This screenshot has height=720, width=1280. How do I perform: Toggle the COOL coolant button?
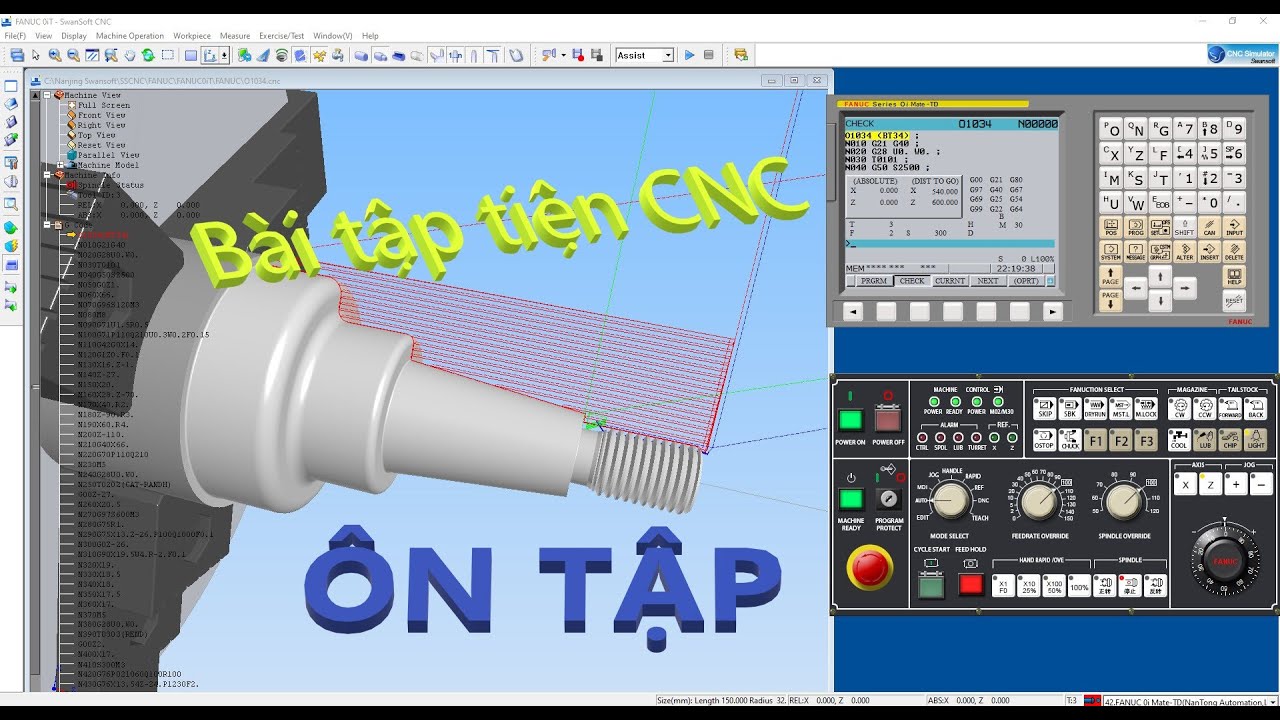pyautogui.click(x=1180, y=440)
